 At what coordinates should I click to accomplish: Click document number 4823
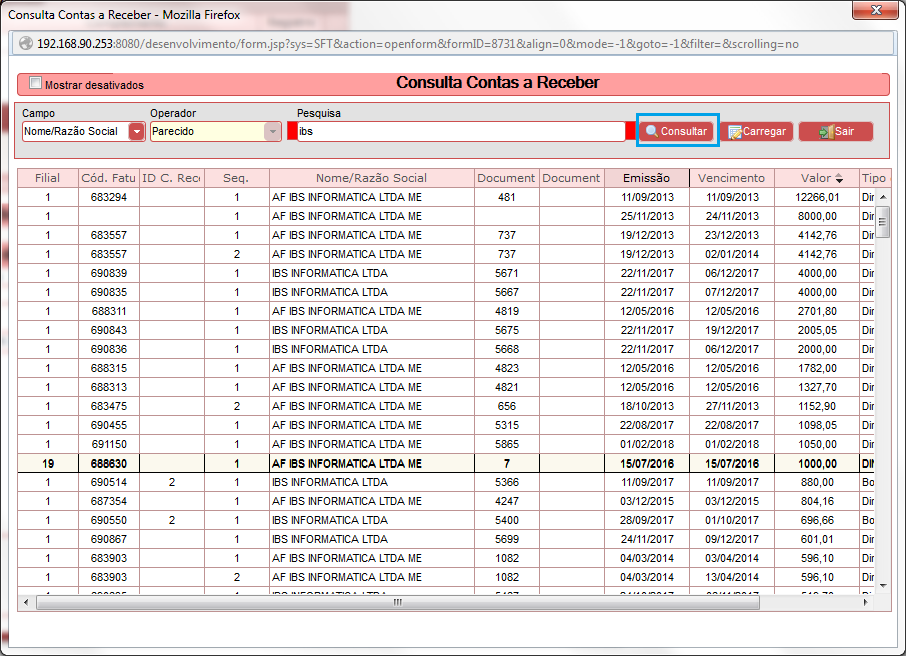[x=507, y=368]
